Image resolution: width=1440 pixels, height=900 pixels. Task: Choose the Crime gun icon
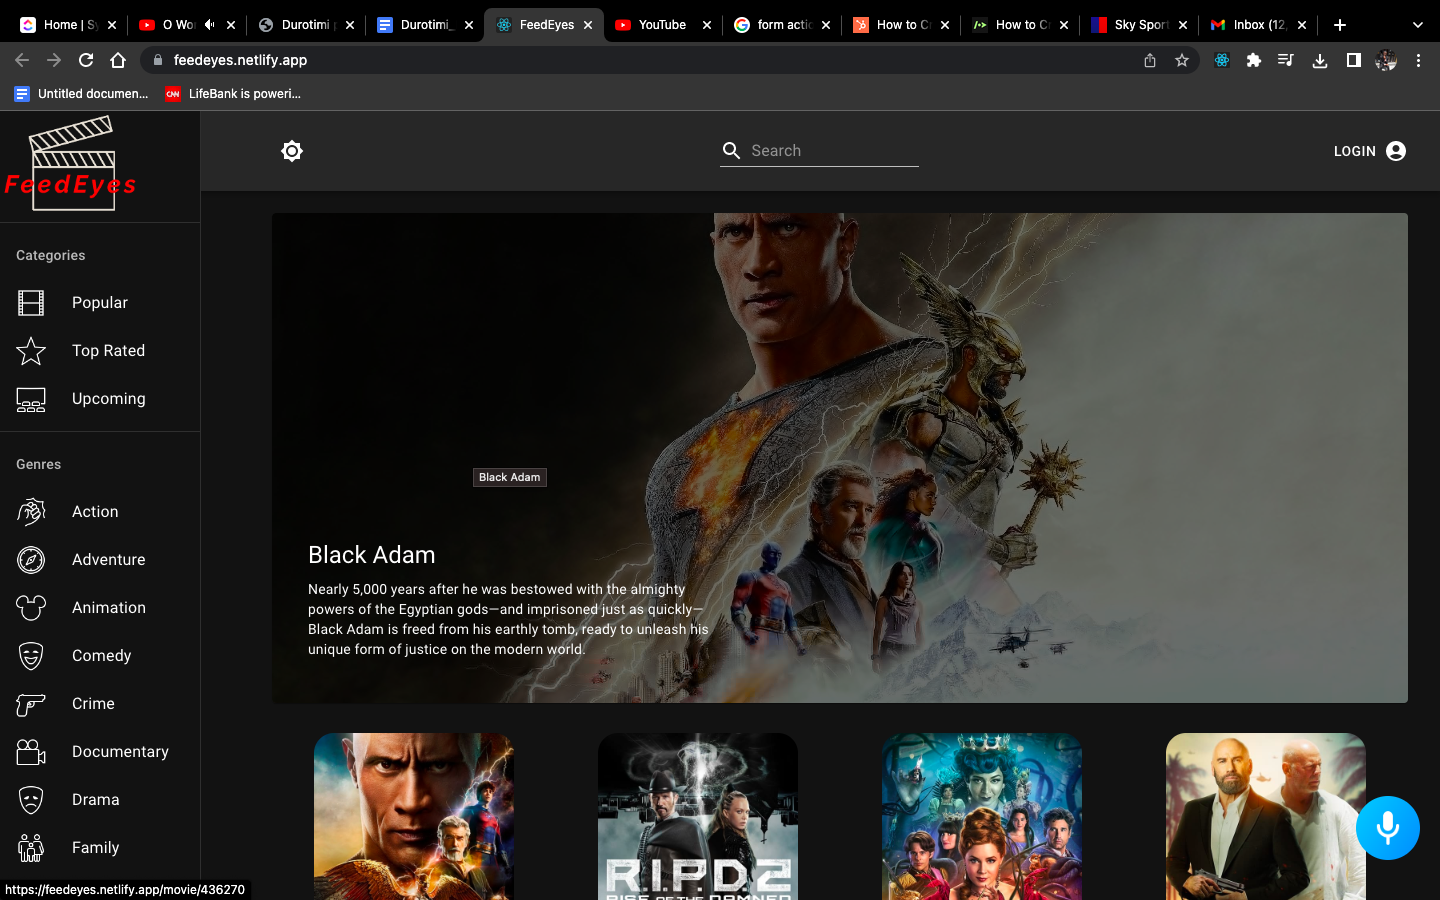(31, 704)
